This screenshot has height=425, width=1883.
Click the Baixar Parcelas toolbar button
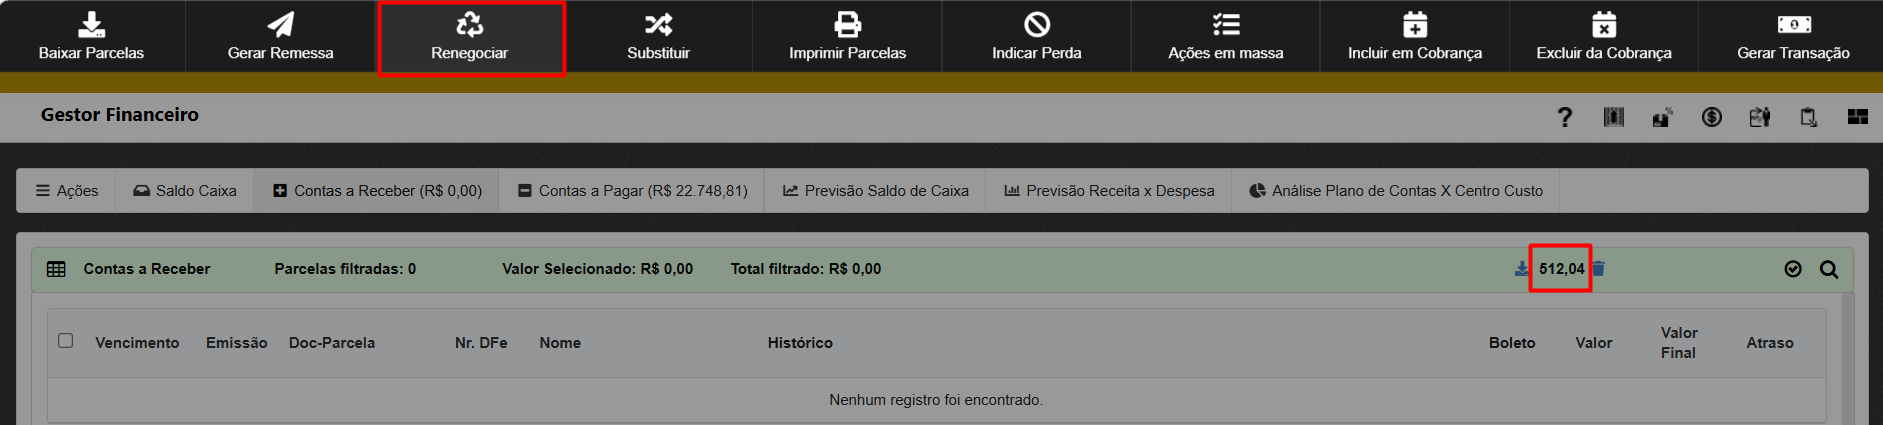91,37
